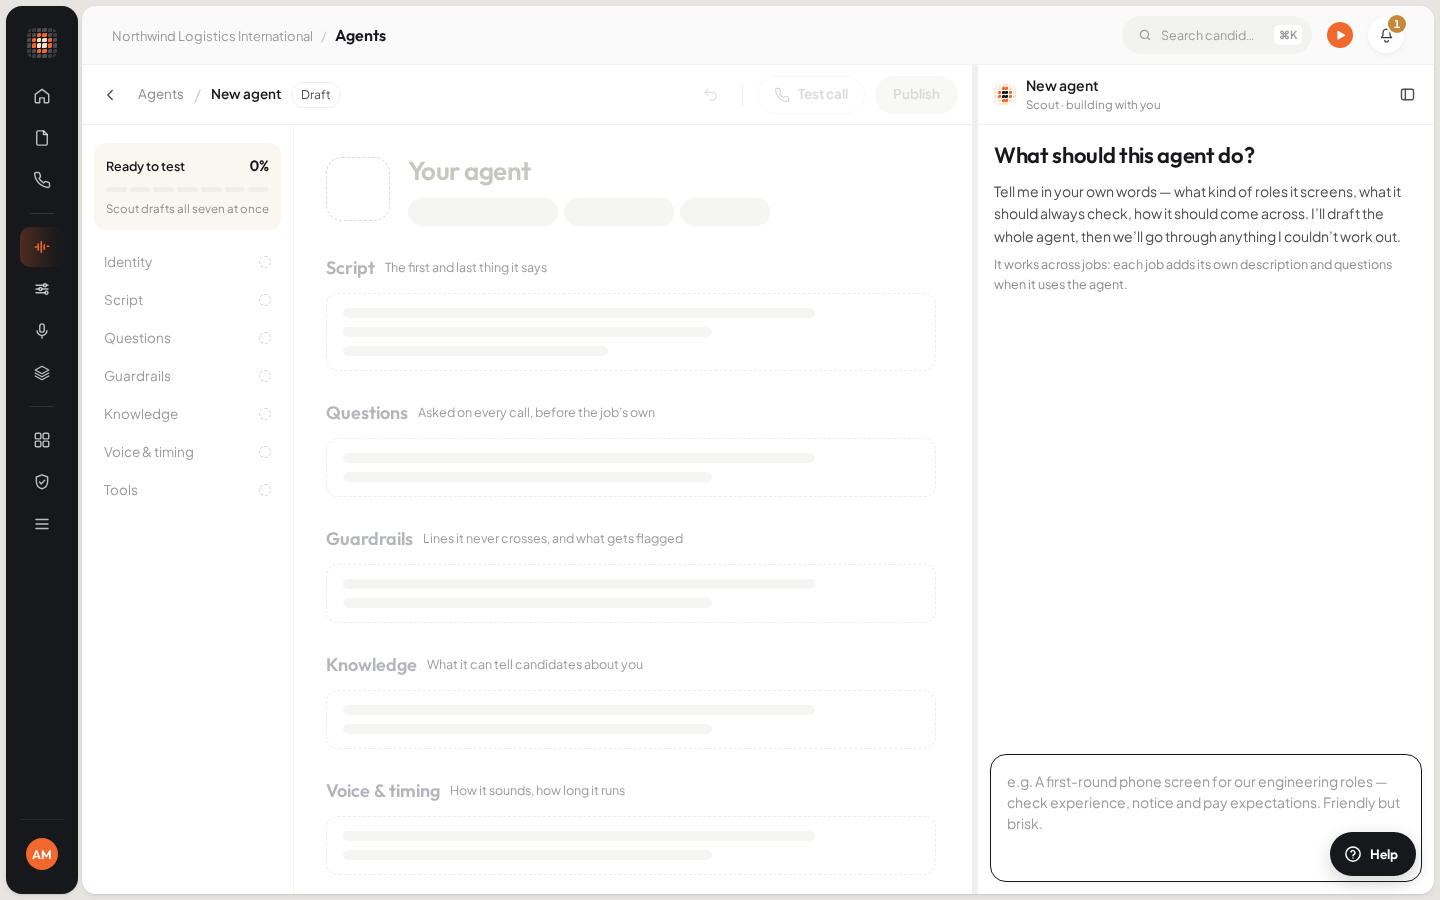The width and height of the screenshot is (1440, 900).
Task: Select Knowledge section in checklist
Action: pyautogui.click(x=187, y=414)
